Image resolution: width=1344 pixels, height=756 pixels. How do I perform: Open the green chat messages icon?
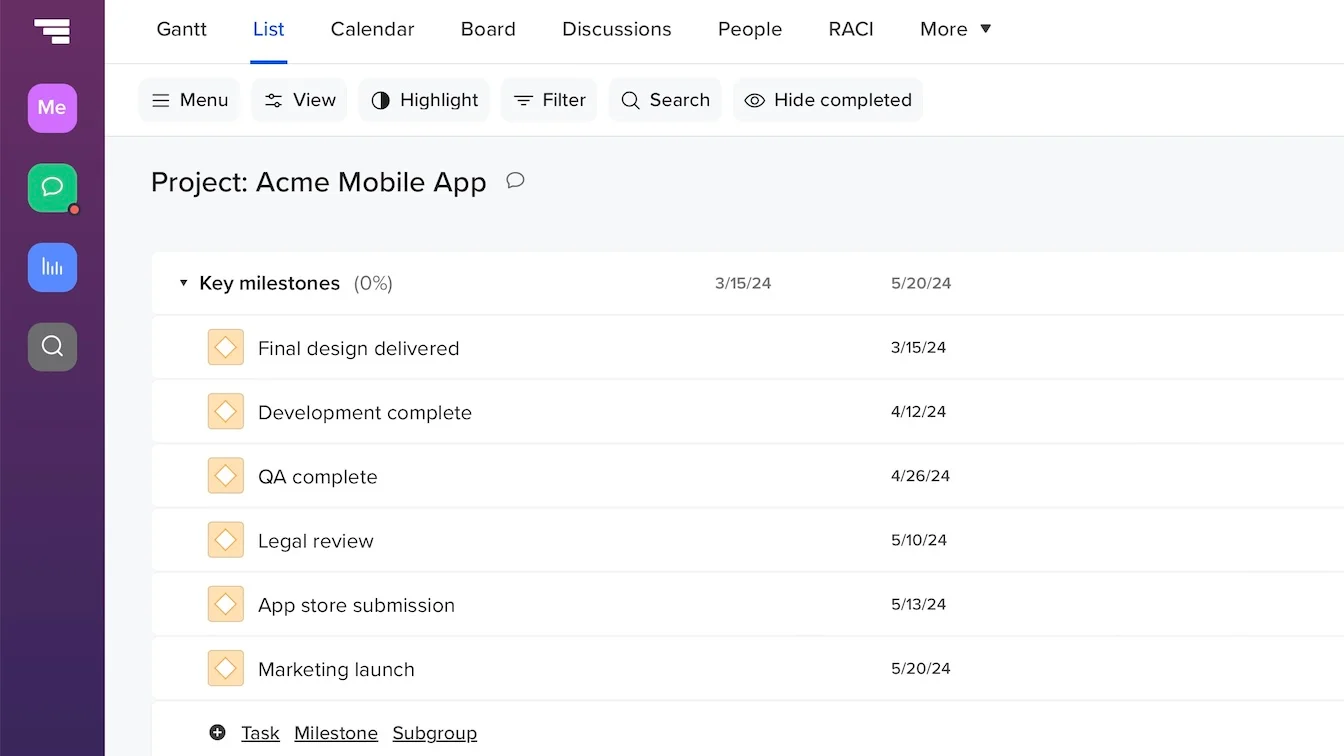pyautogui.click(x=52, y=187)
